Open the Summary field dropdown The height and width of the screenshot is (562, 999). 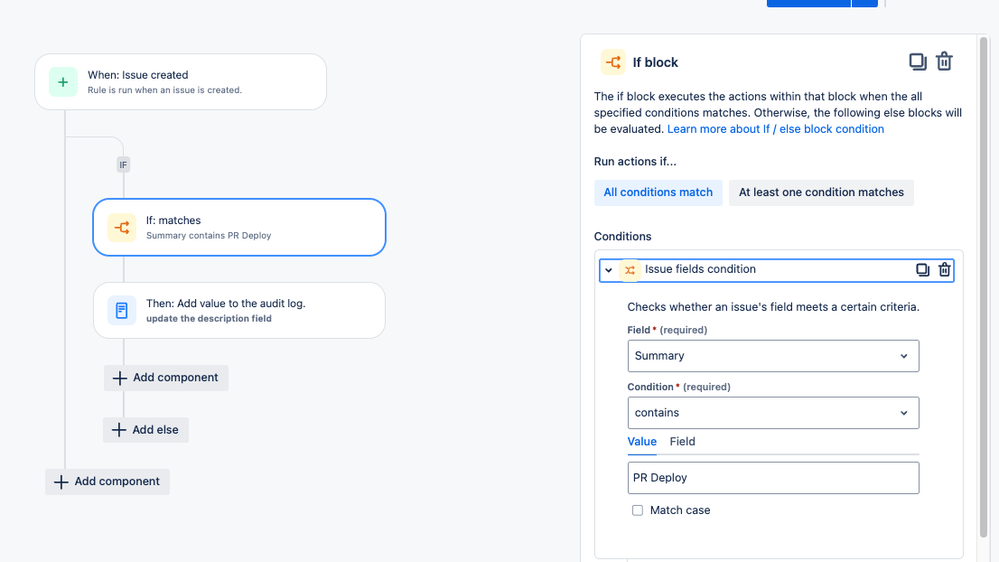773,356
